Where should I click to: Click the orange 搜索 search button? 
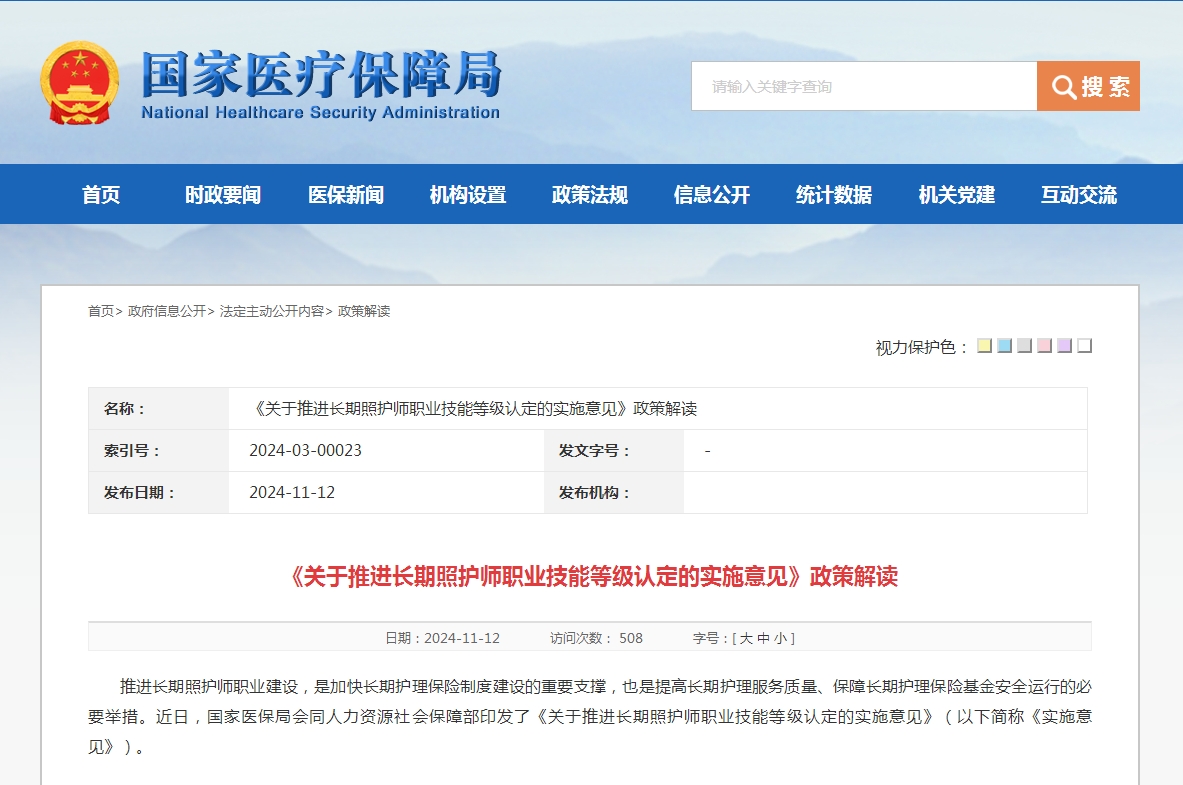[x=1088, y=86]
